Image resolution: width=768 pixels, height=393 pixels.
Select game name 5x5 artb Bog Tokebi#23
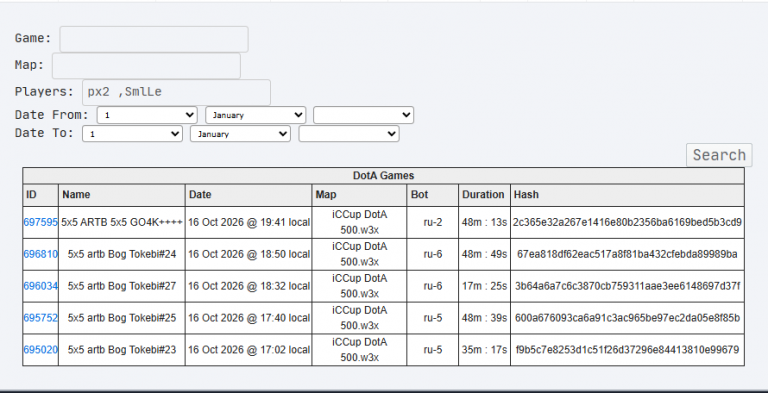click(122, 350)
